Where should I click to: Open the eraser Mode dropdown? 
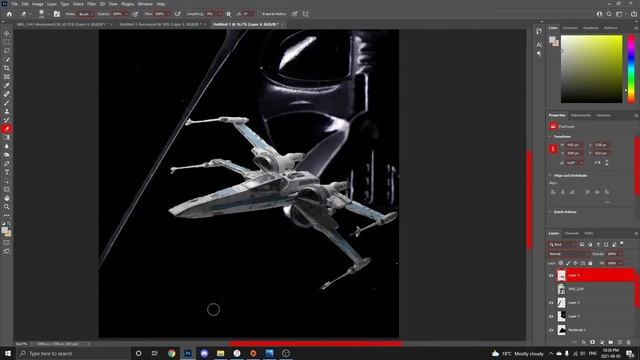pos(85,14)
